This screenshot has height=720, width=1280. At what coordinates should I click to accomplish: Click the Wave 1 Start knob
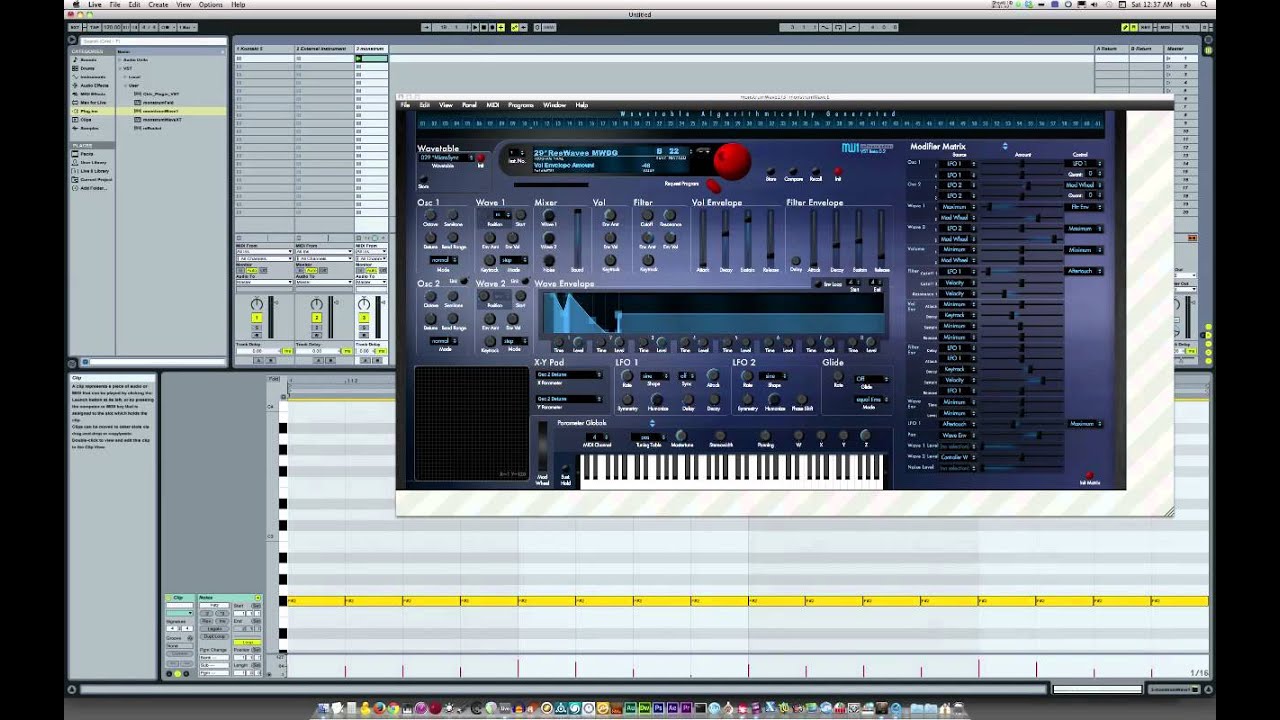pos(520,215)
